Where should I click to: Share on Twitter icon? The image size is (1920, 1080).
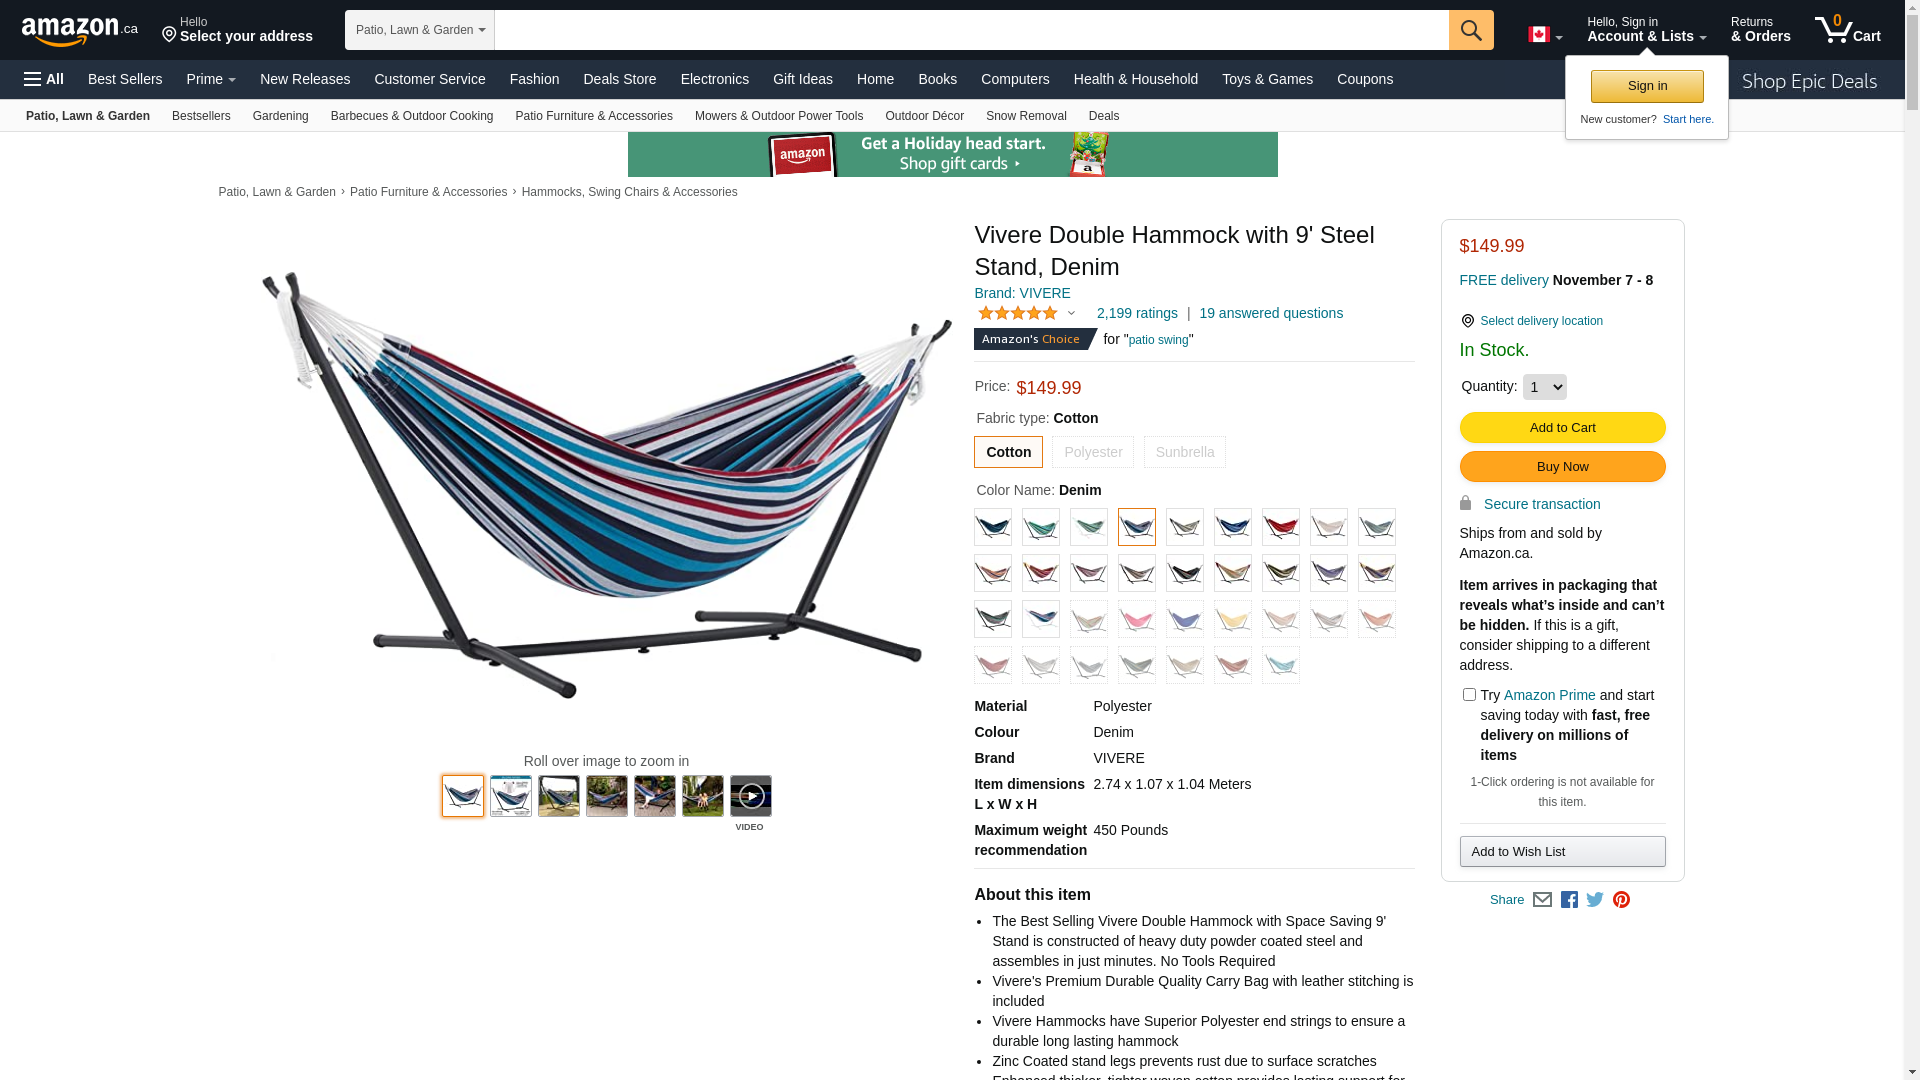(x=1595, y=900)
